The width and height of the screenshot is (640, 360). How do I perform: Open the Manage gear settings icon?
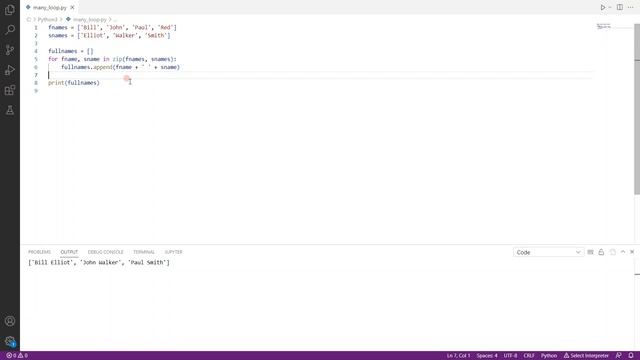coord(10,341)
